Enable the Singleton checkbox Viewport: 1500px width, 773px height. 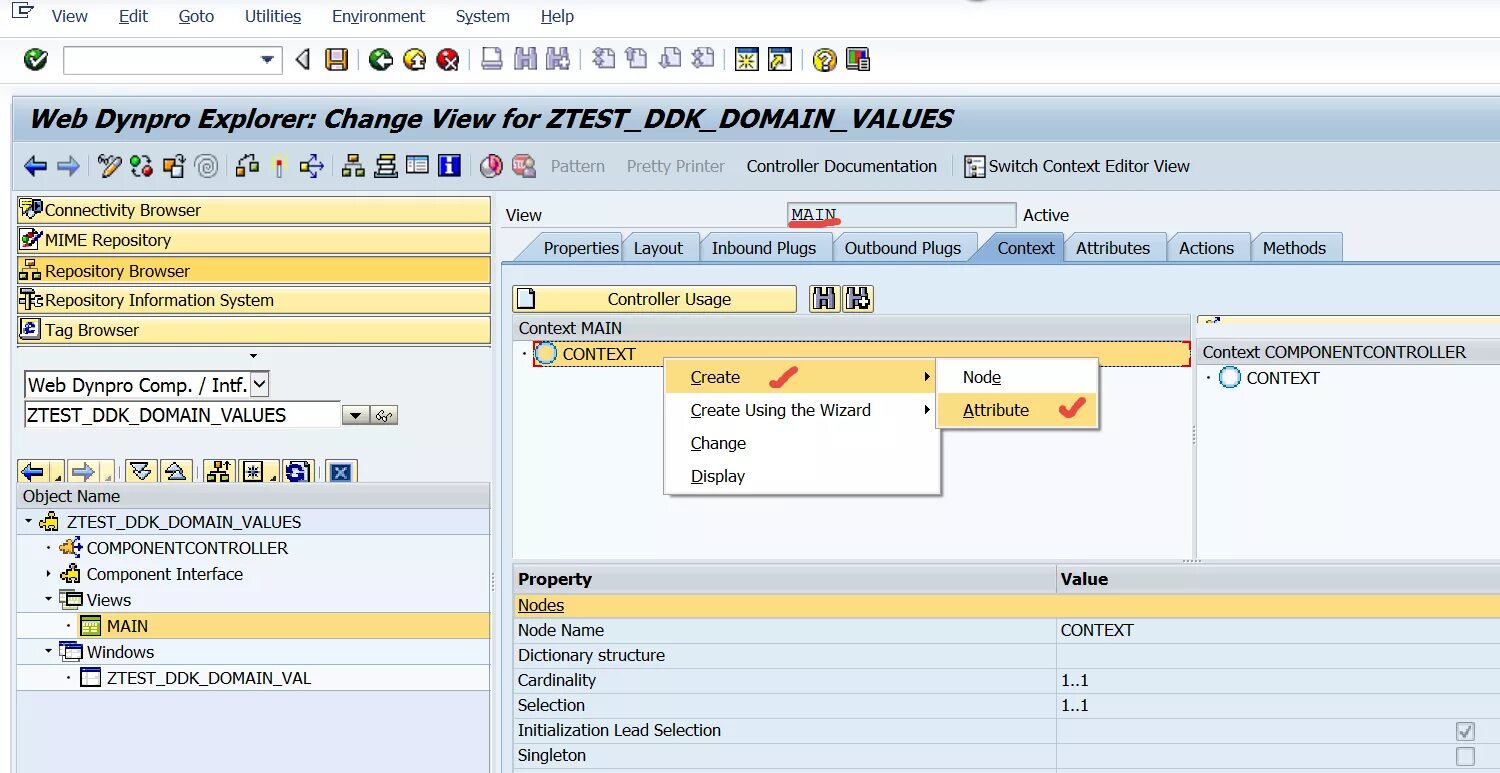1466,756
